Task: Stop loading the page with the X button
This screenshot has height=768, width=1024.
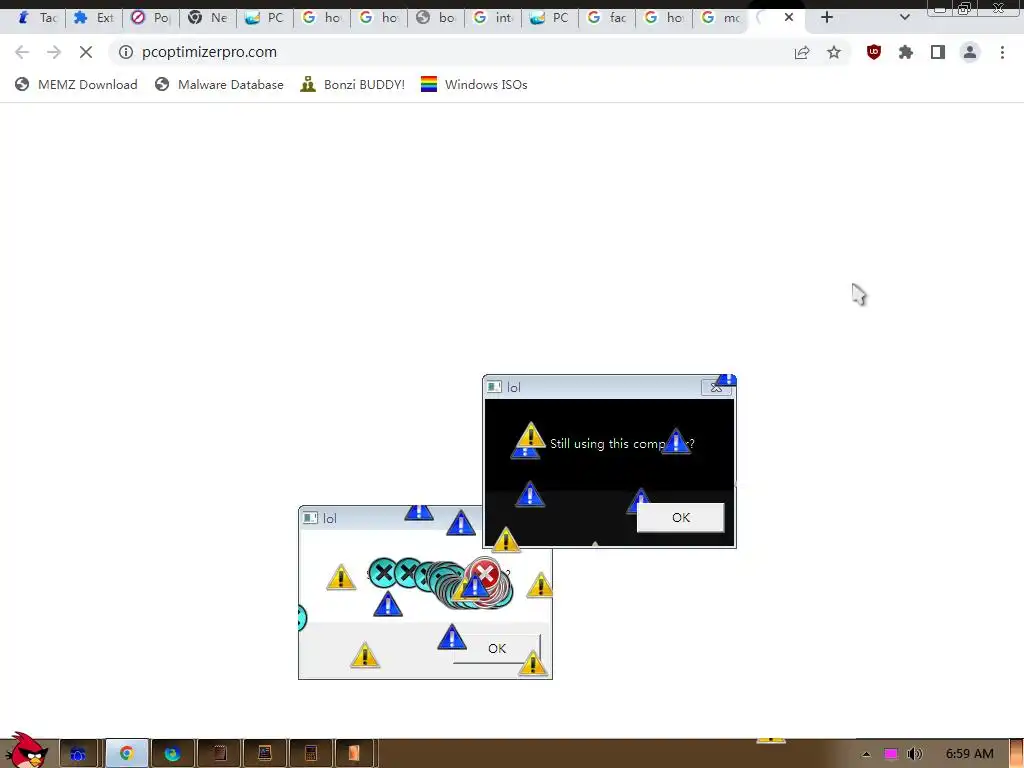Action: click(x=86, y=52)
